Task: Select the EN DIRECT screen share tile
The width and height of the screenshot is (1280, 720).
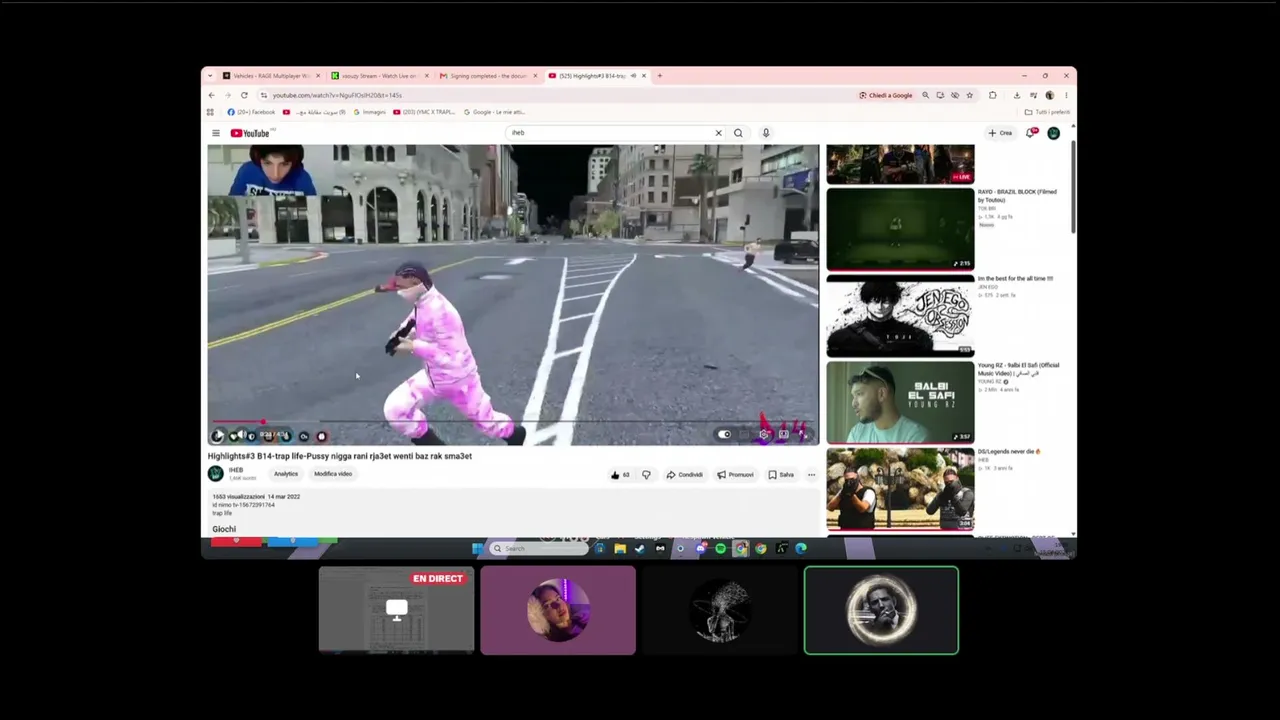Action: (x=396, y=610)
